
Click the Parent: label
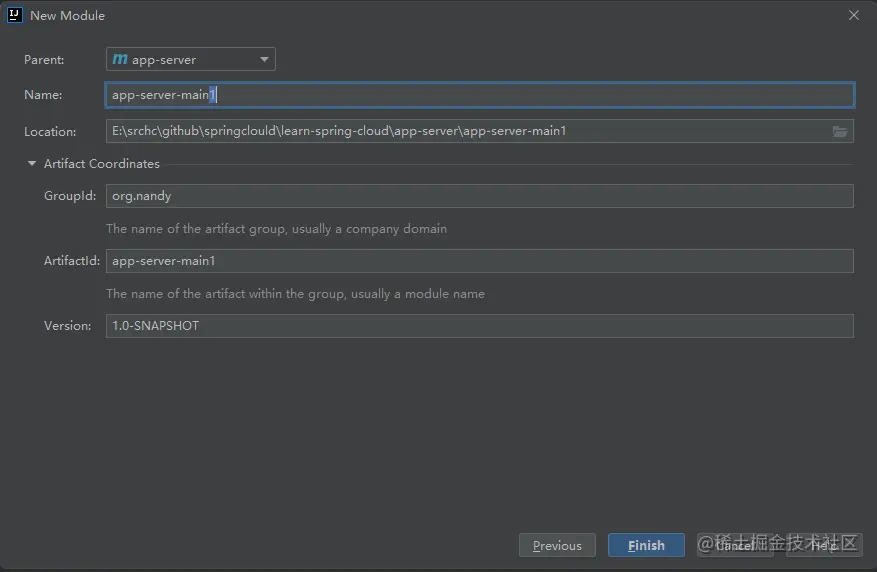click(44, 60)
